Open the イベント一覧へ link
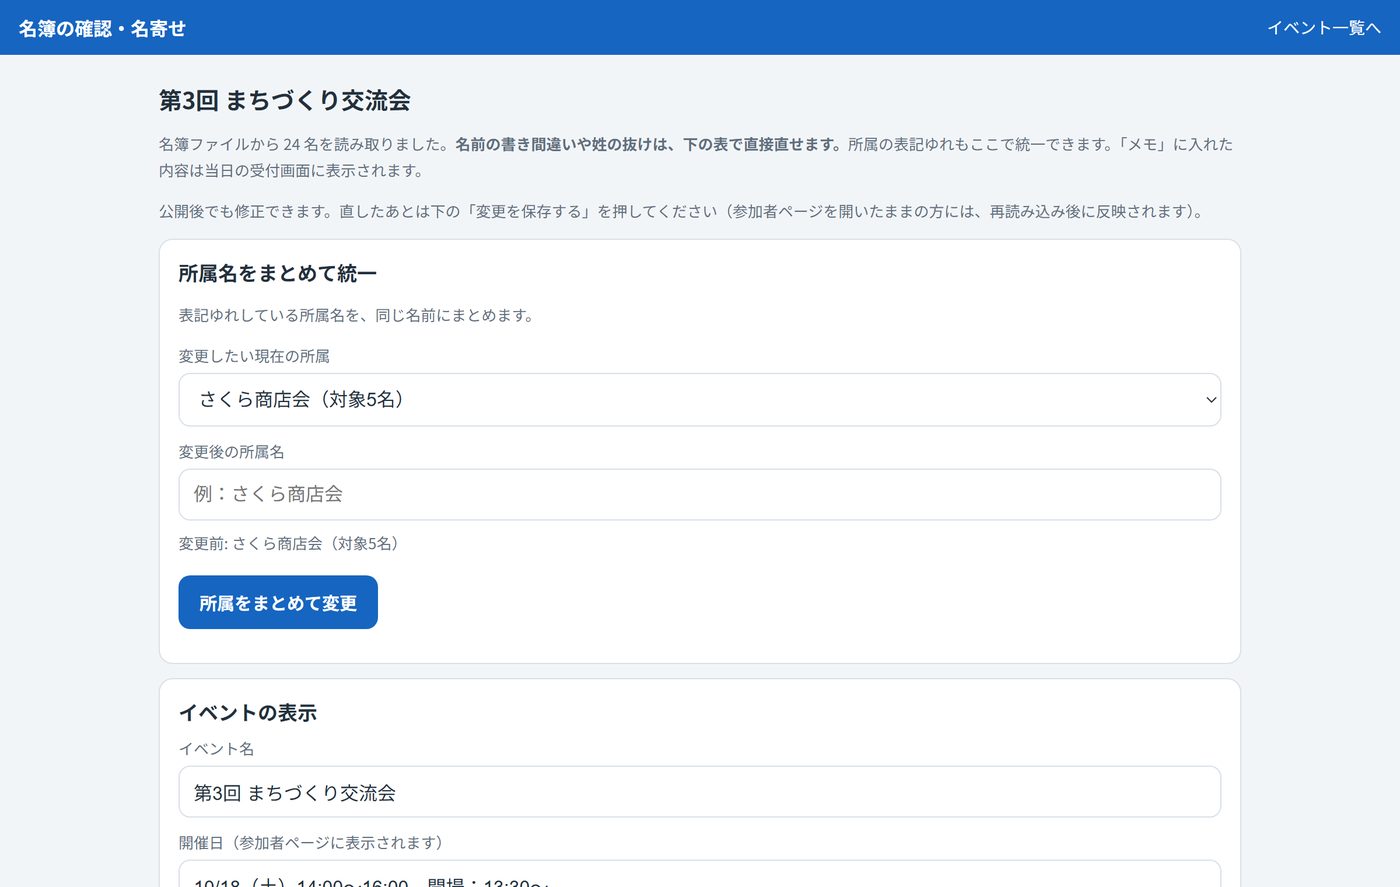This screenshot has width=1400, height=887. point(1324,28)
